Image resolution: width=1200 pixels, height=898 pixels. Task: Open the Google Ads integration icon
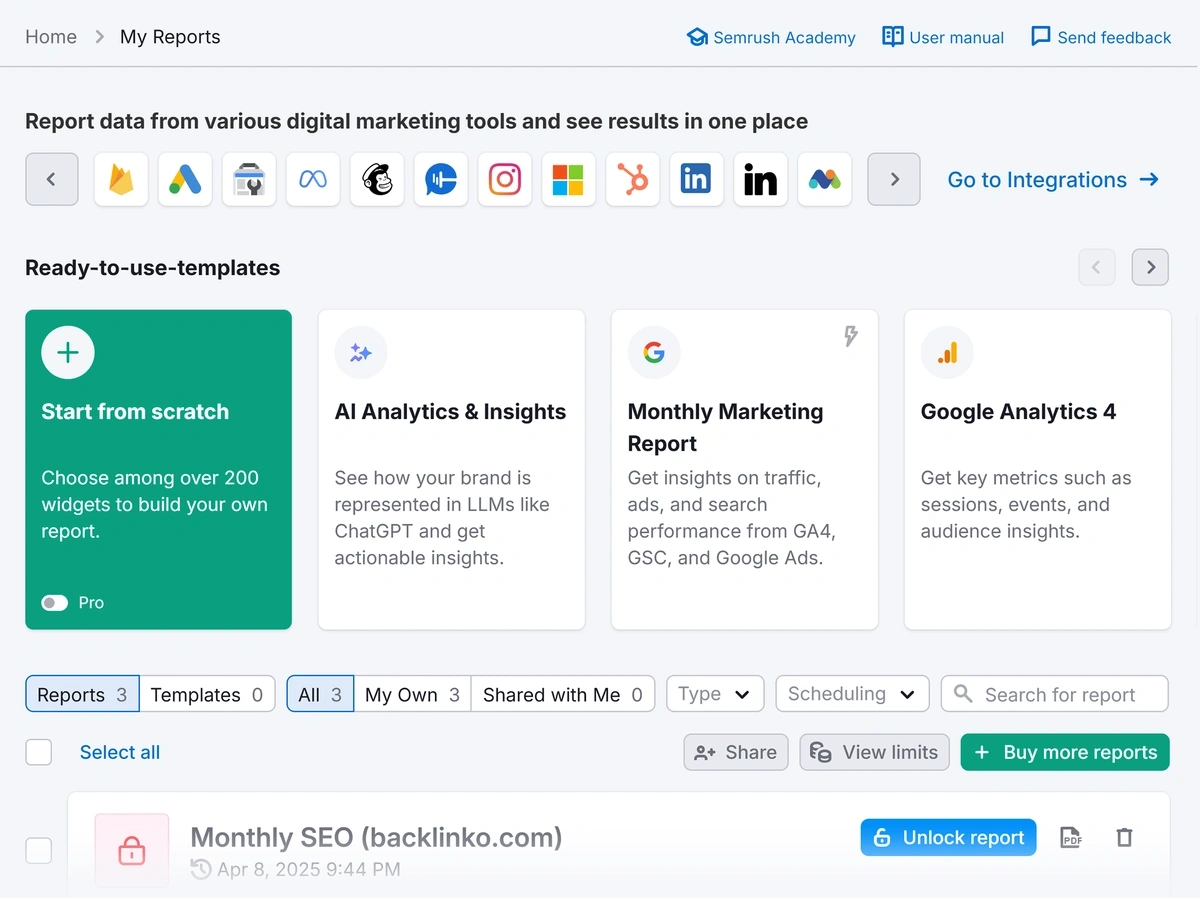pos(185,180)
